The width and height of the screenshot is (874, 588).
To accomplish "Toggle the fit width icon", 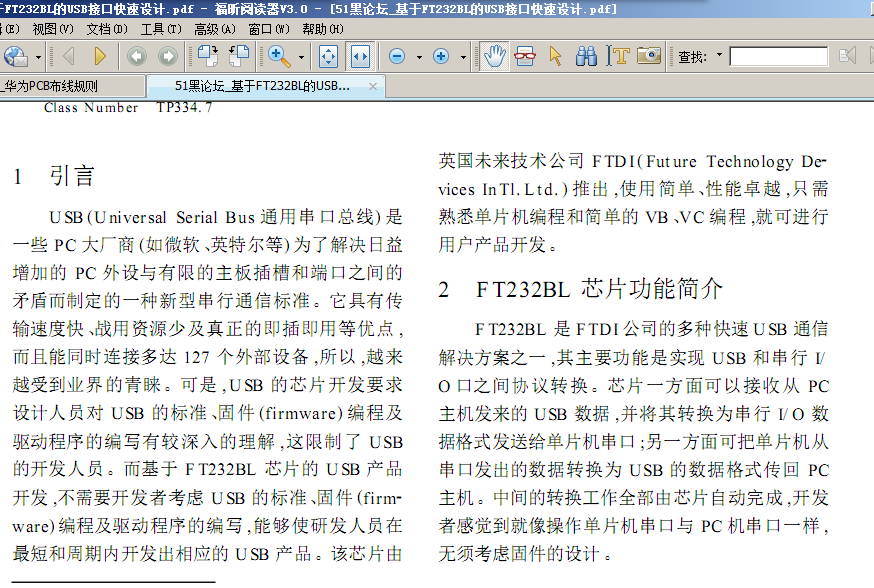I will (360, 56).
